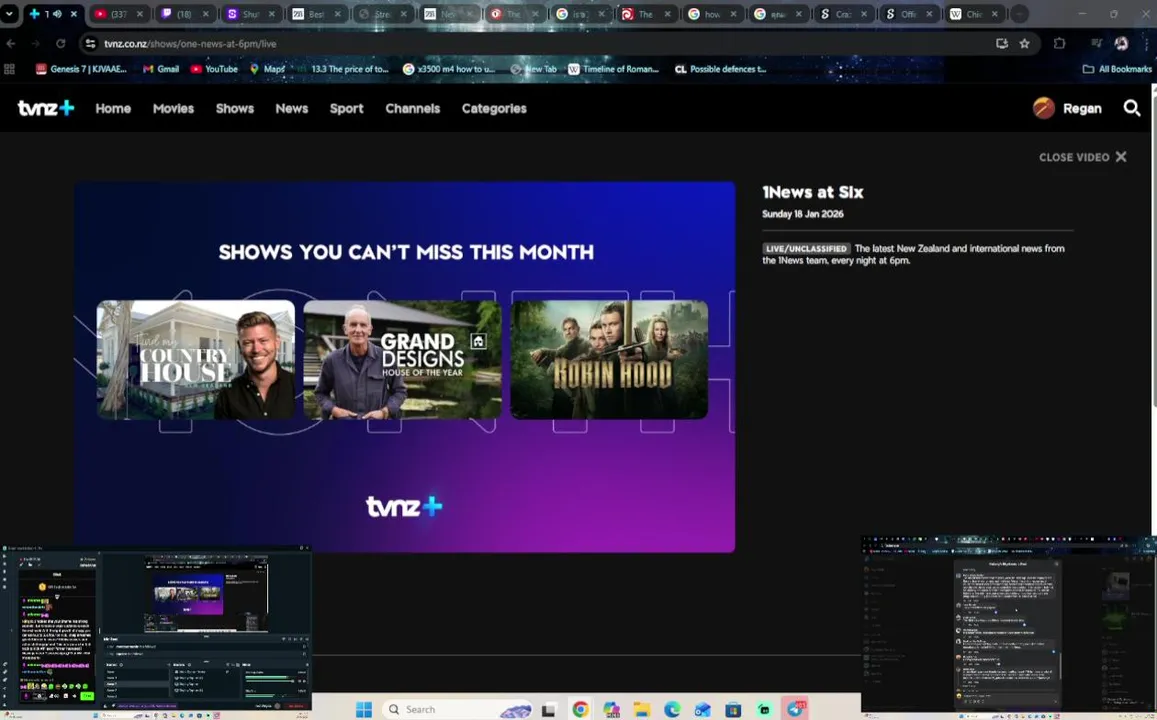Open the TVNZ+ search magnifier

click(x=1131, y=108)
